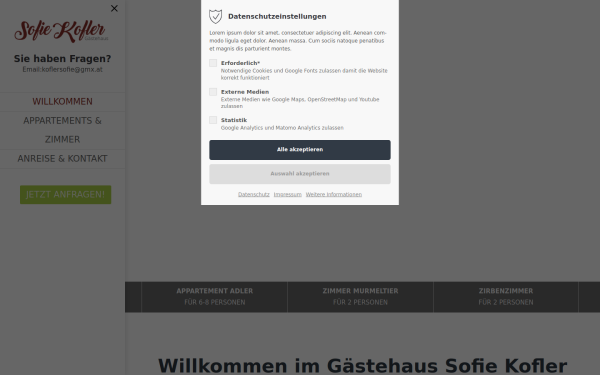Enable the Externe Medien checkbox

[x=213, y=92]
